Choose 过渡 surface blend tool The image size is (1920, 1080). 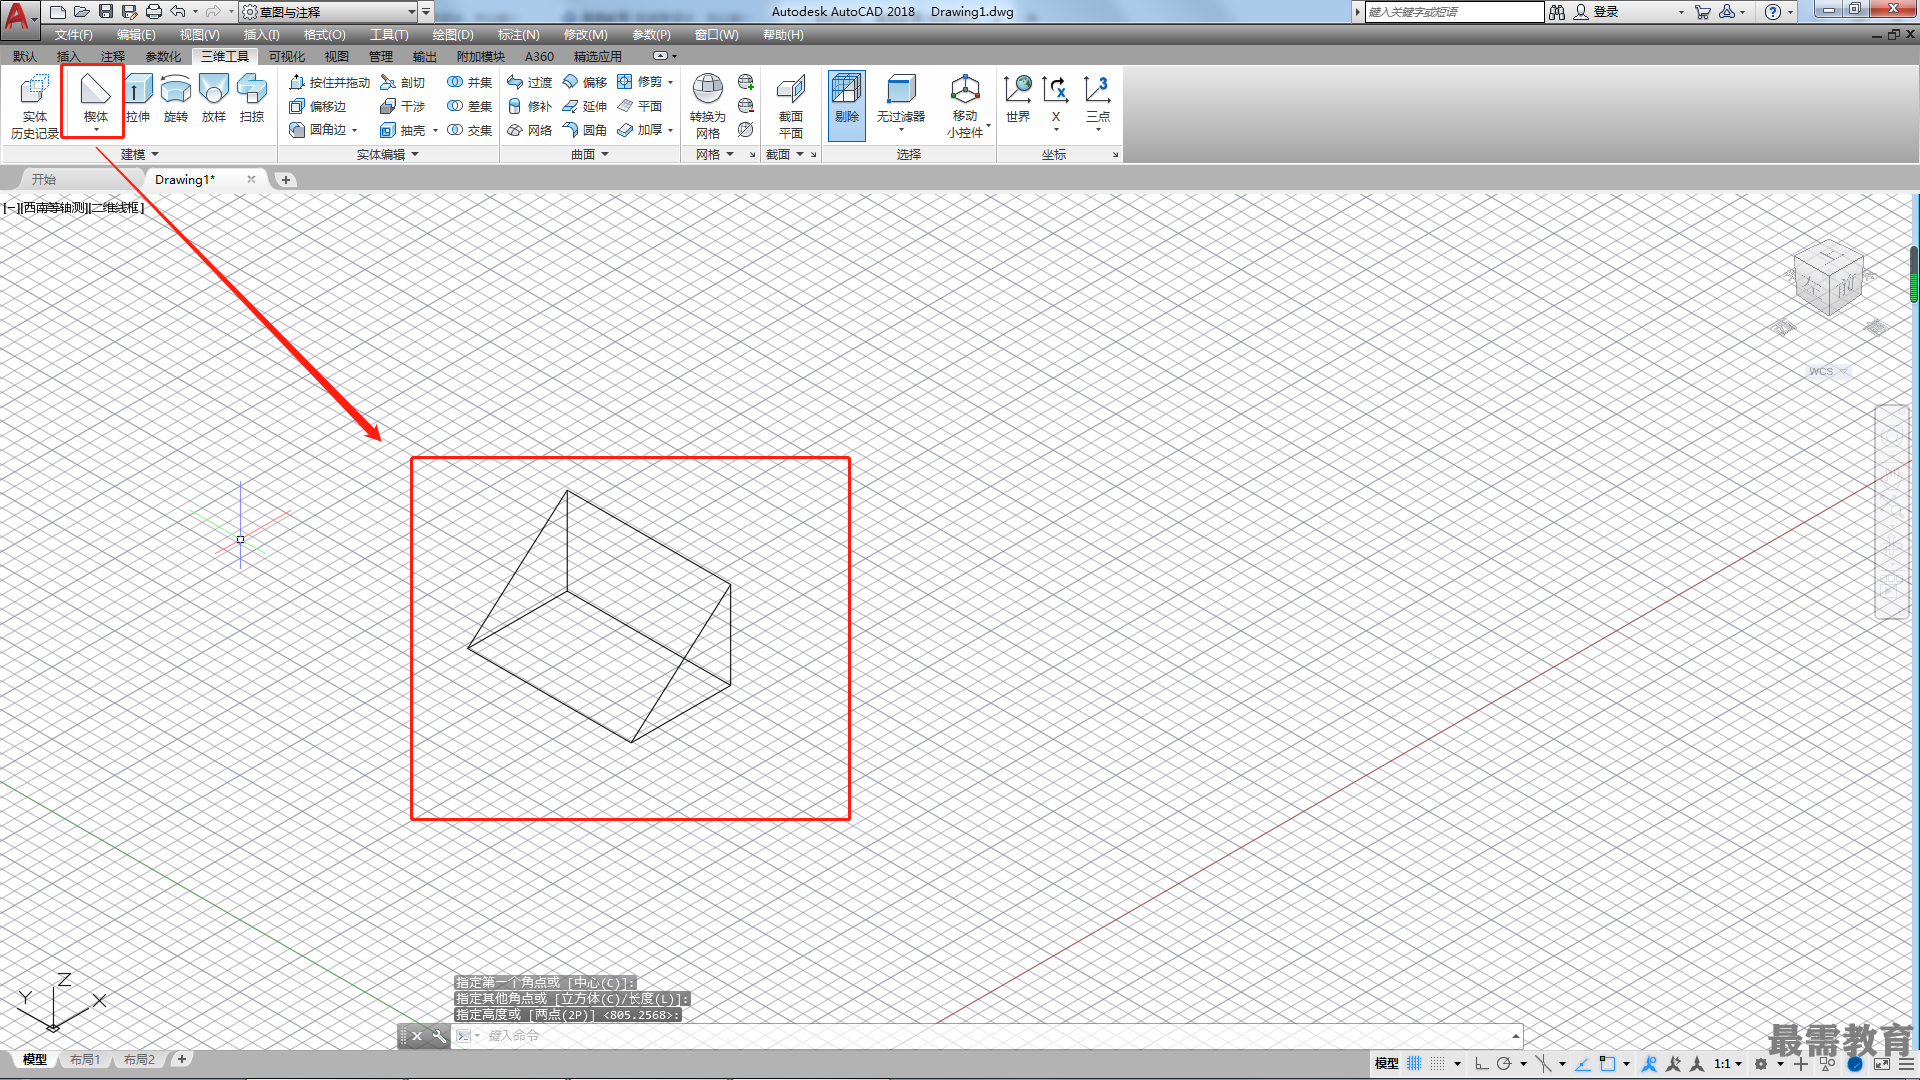[x=530, y=82]
